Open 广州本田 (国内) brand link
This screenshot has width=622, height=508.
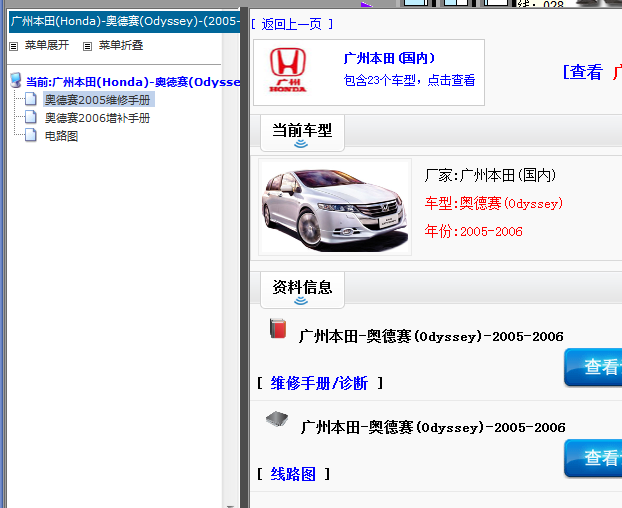pos(389,58)
